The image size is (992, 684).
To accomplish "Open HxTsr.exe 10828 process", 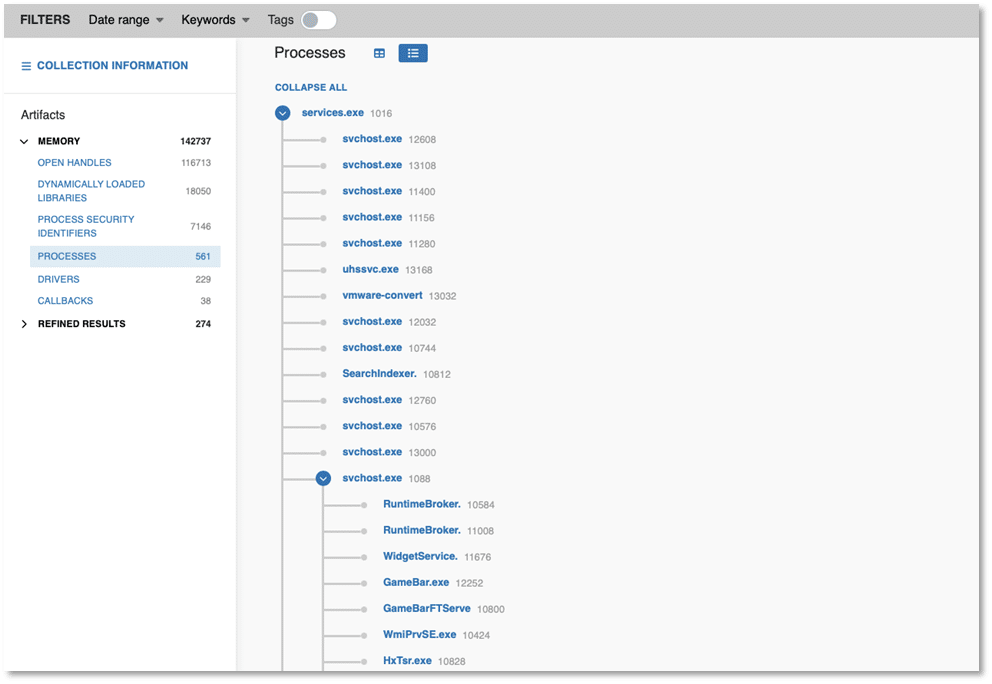I will coord(407,661).
